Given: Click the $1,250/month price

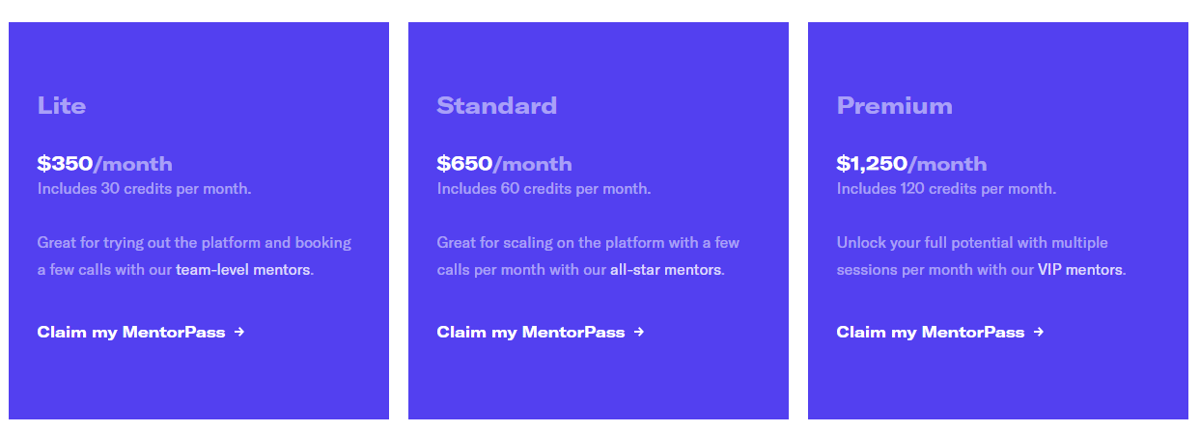Looking at the screenshot, I should [x=912, y=163].
